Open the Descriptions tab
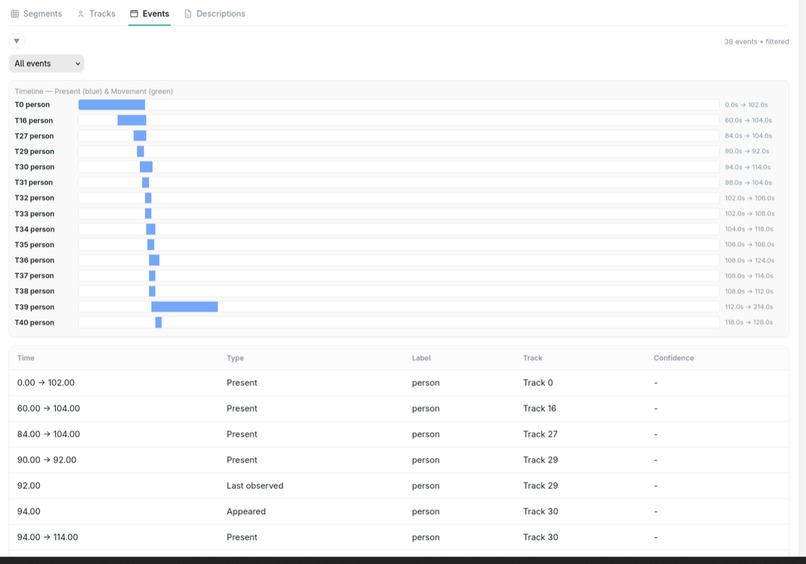The width and height of the screenshot is (806, 564). coord(215,14)
